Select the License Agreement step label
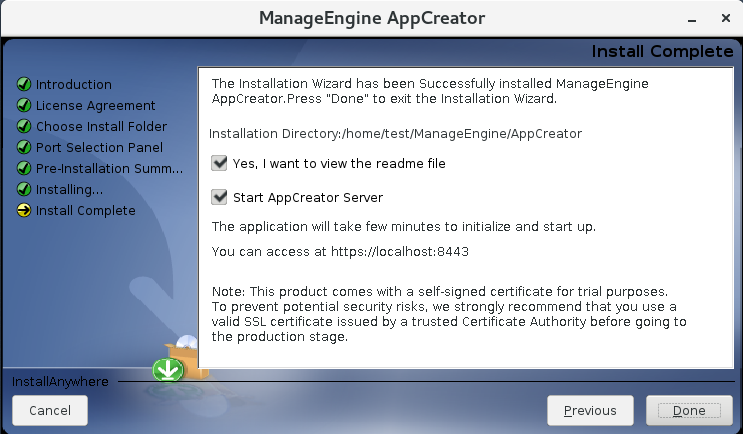Image resolution: width=743 pixels, height=434 pixels. tap(96, 105)
